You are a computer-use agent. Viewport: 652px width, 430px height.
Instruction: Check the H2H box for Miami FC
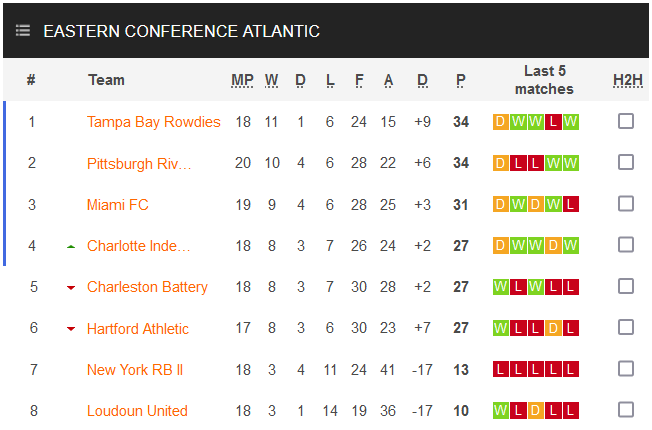pos(626,204)
